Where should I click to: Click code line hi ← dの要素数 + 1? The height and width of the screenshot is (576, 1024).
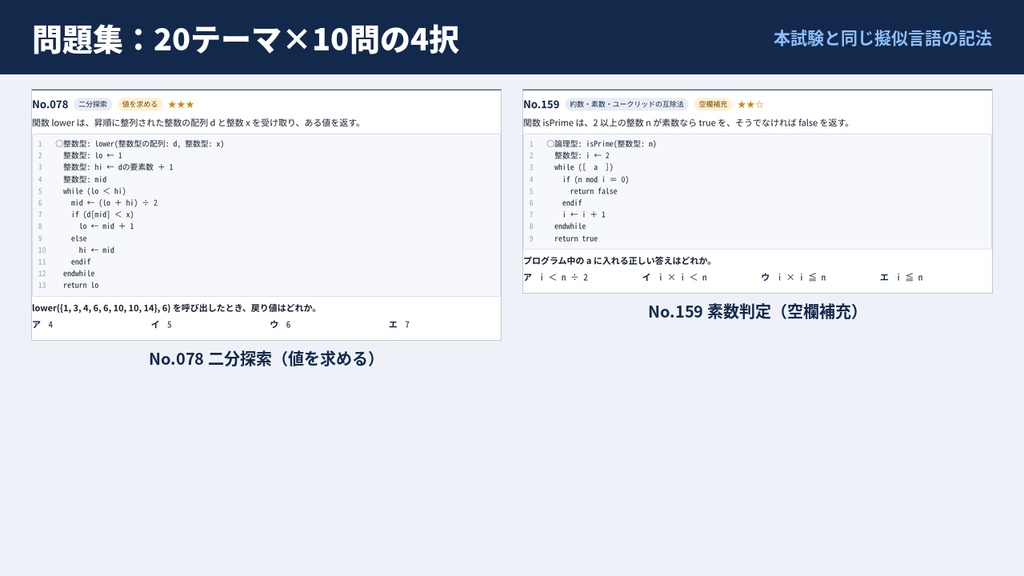pyautogui.click(x=118, y=167)
